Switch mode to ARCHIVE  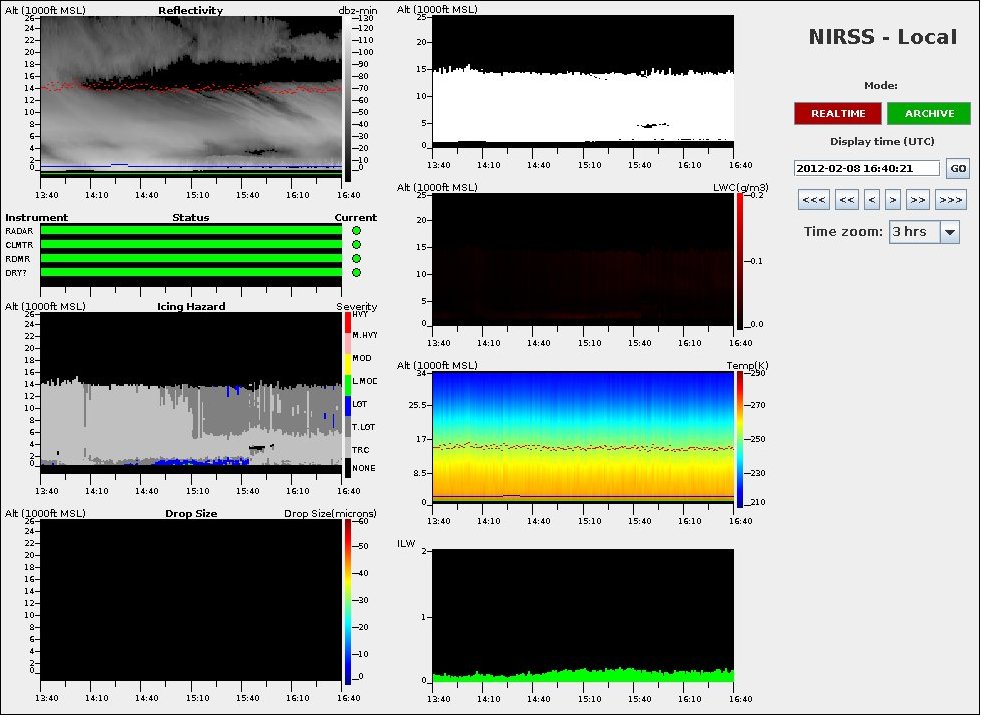[929, 113]
